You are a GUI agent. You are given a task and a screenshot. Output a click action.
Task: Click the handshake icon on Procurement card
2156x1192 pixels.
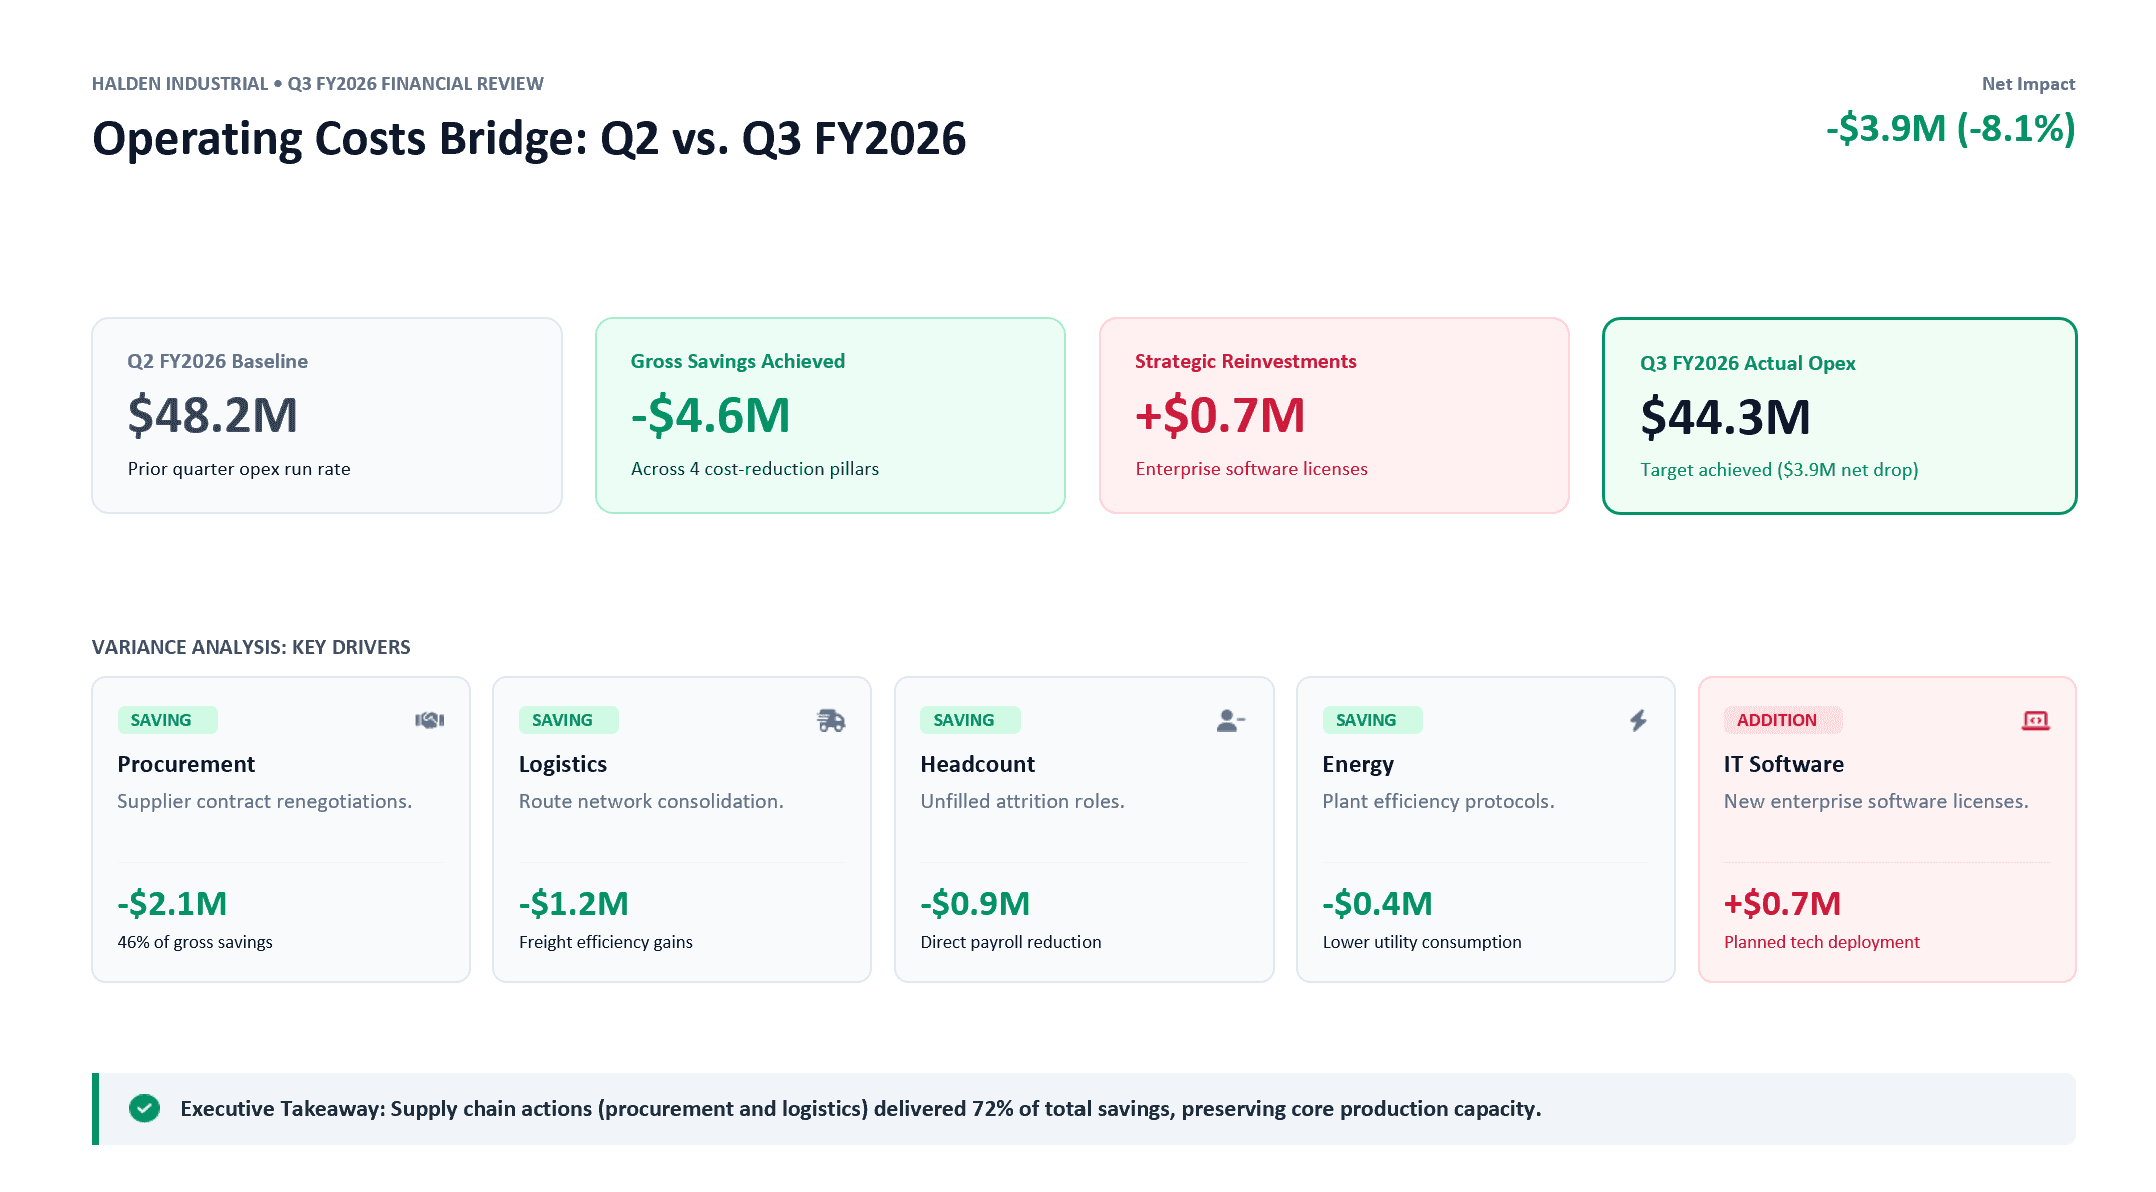pos(430,720)
